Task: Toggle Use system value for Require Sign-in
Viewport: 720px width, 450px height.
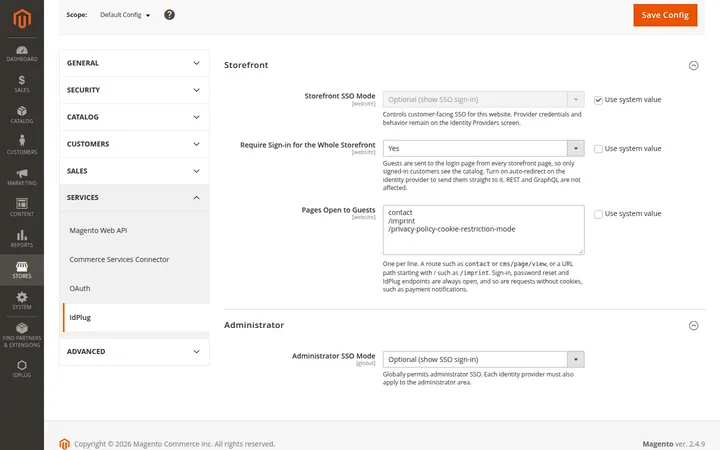Action: point(598,149)
